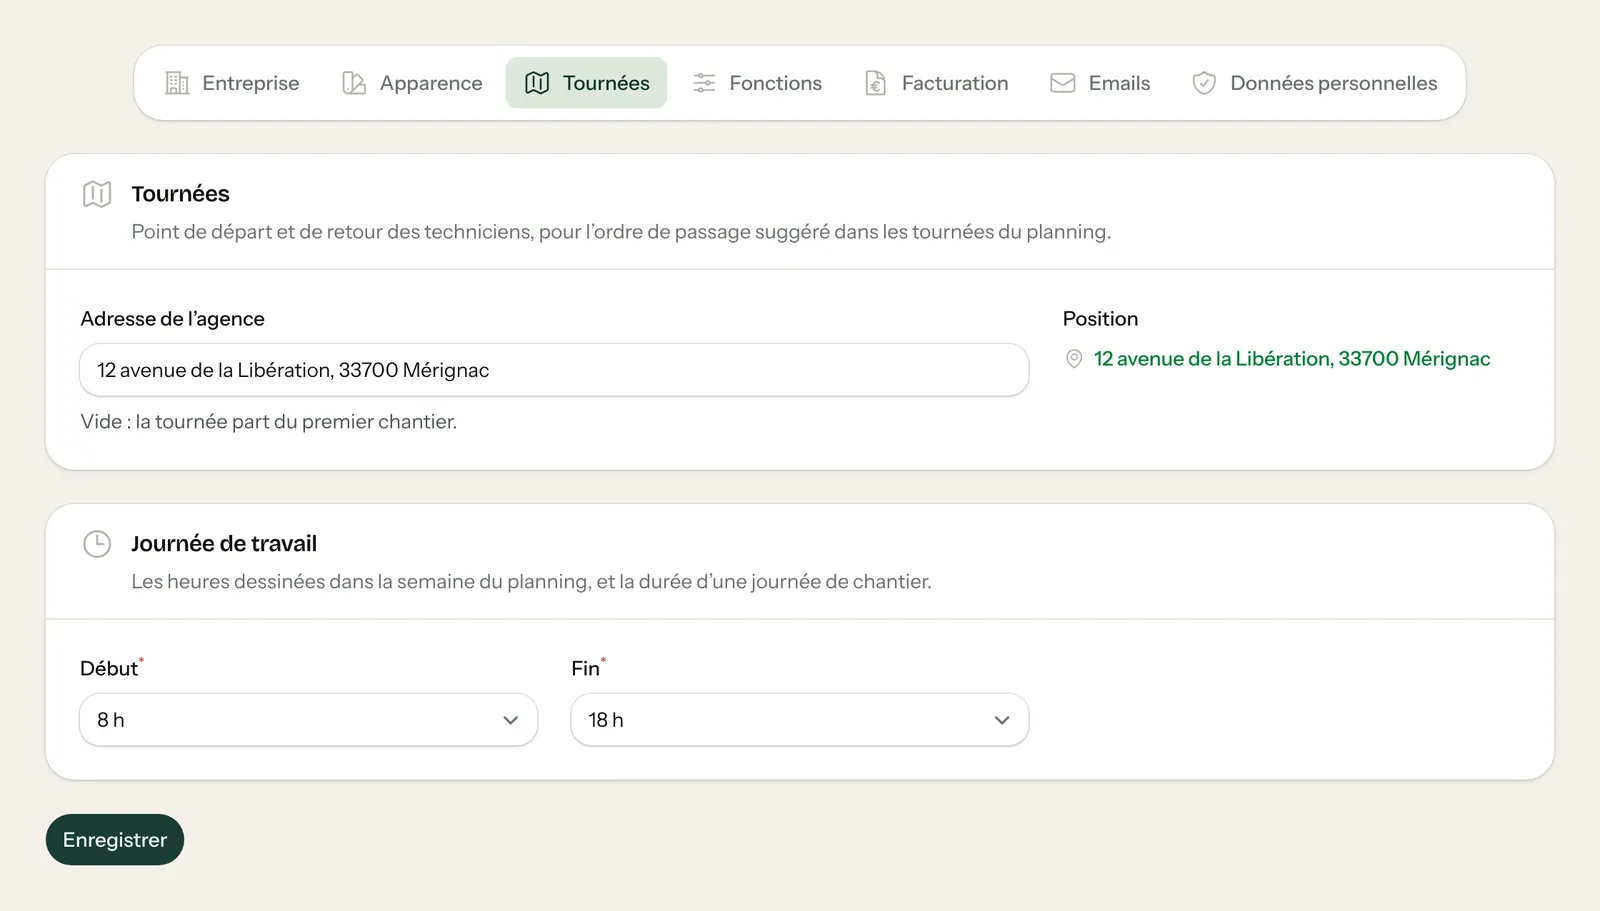Click the chevron in the Fin field
Viewport: 1600px width, 911px height.
[1002, 720]
